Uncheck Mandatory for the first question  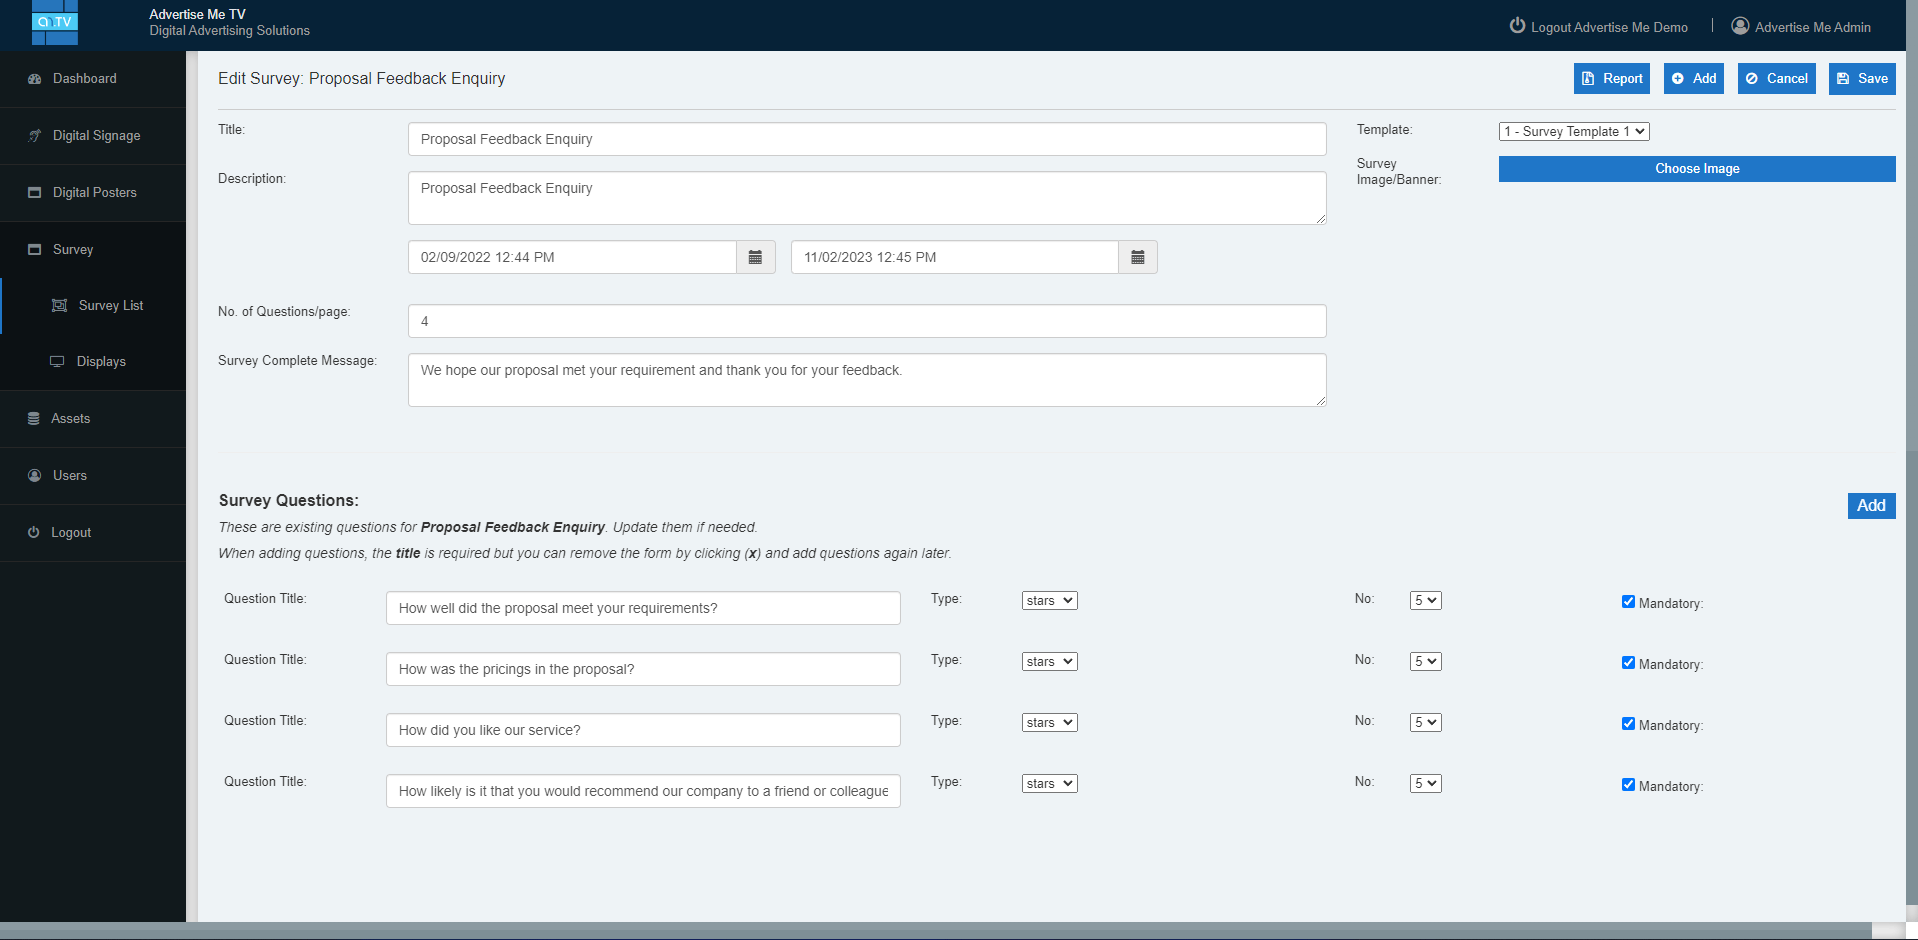coord(1628,601)
